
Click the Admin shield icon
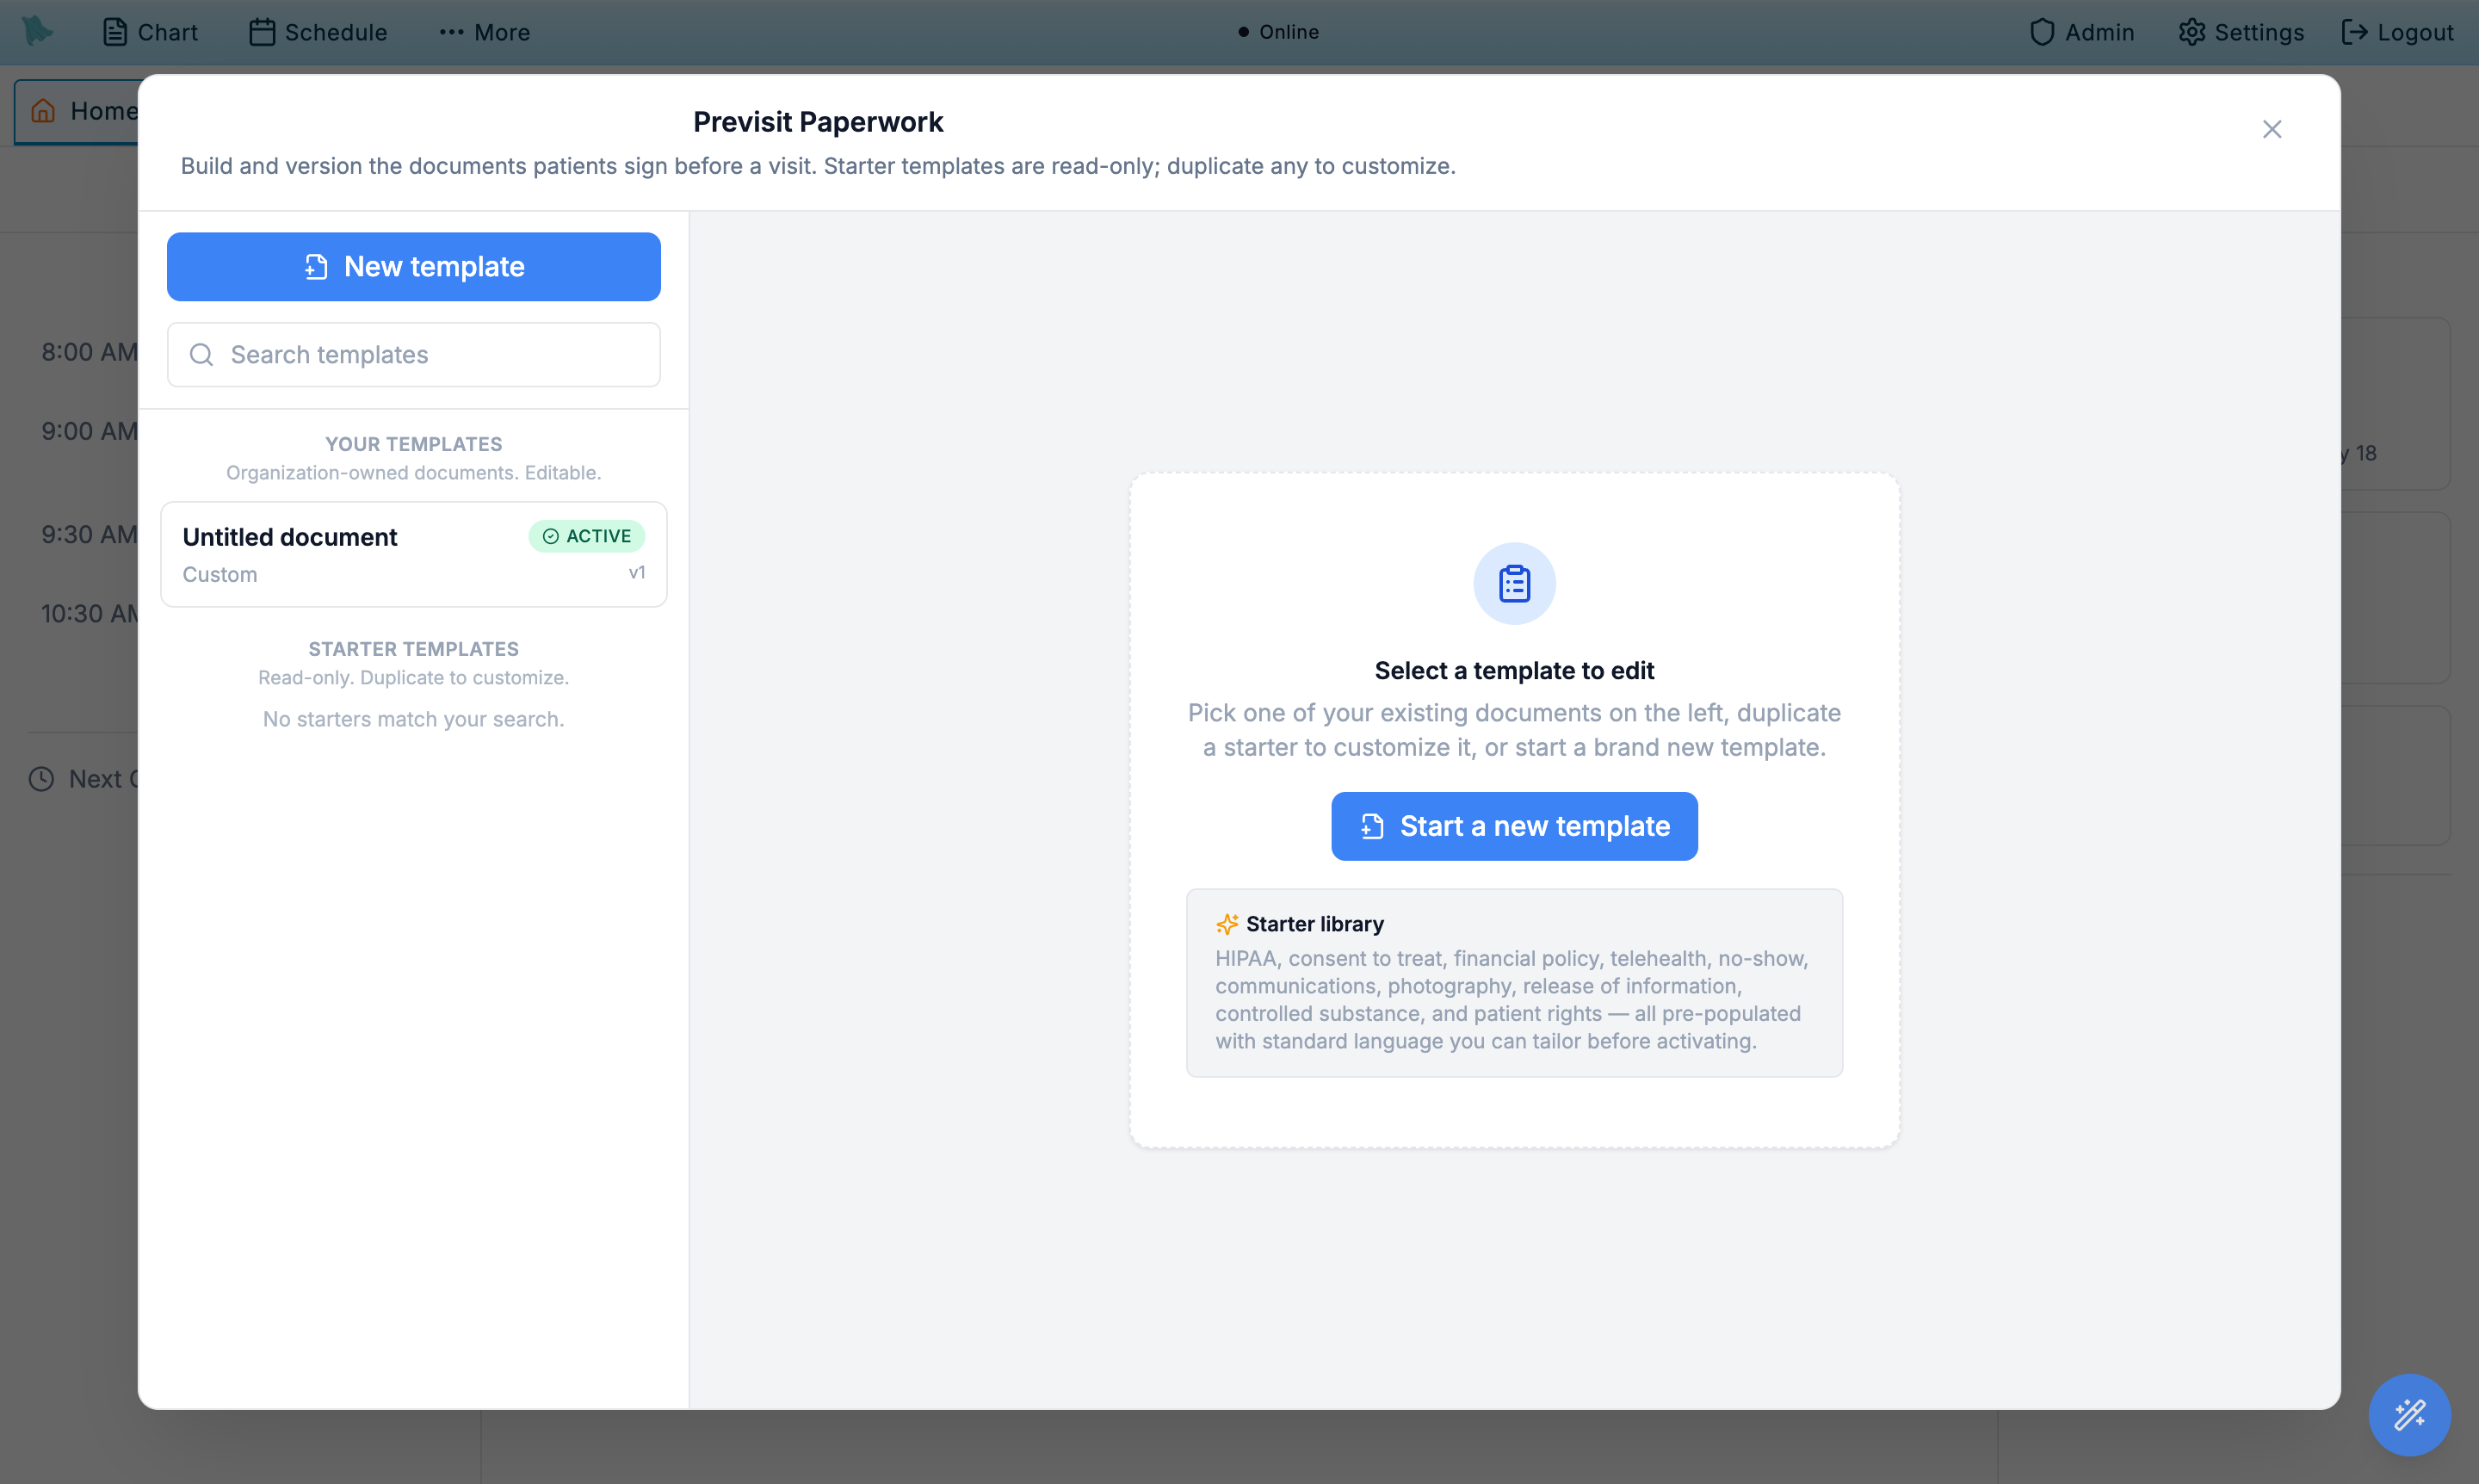click(2042, 32)
